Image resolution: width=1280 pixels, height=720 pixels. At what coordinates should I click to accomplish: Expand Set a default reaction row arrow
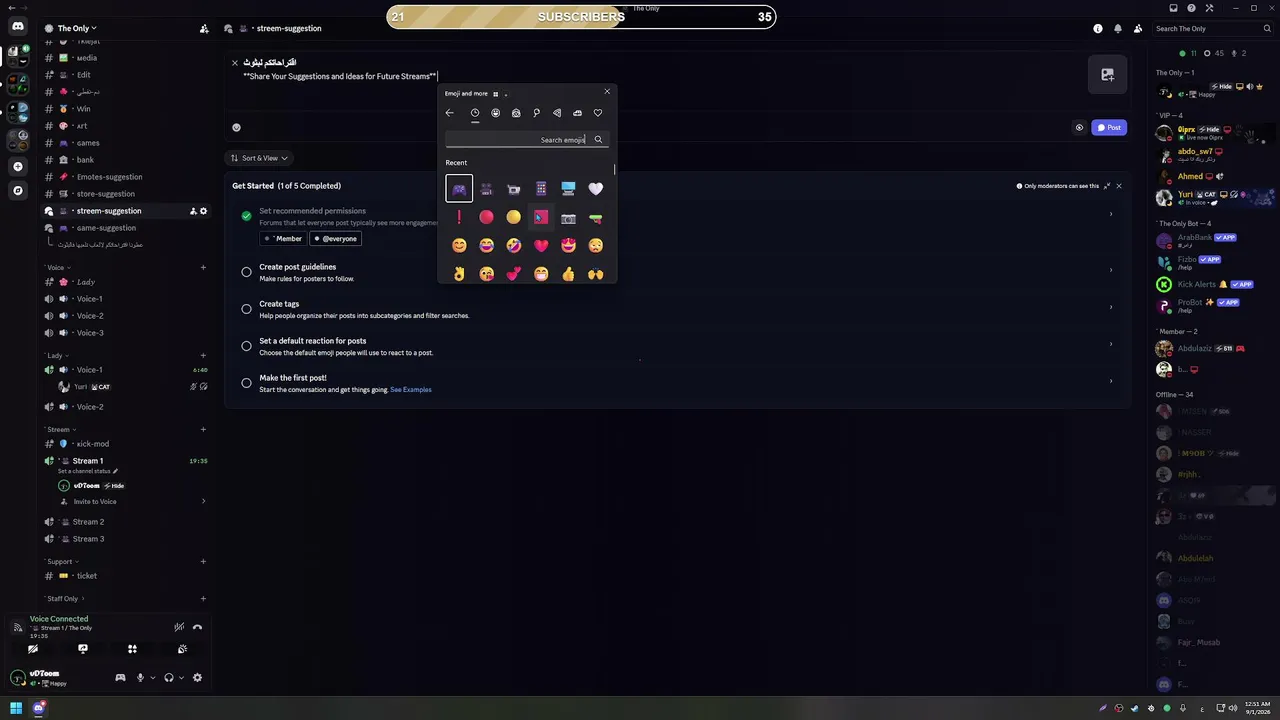pyautogui.click(x=1110, y=344)
